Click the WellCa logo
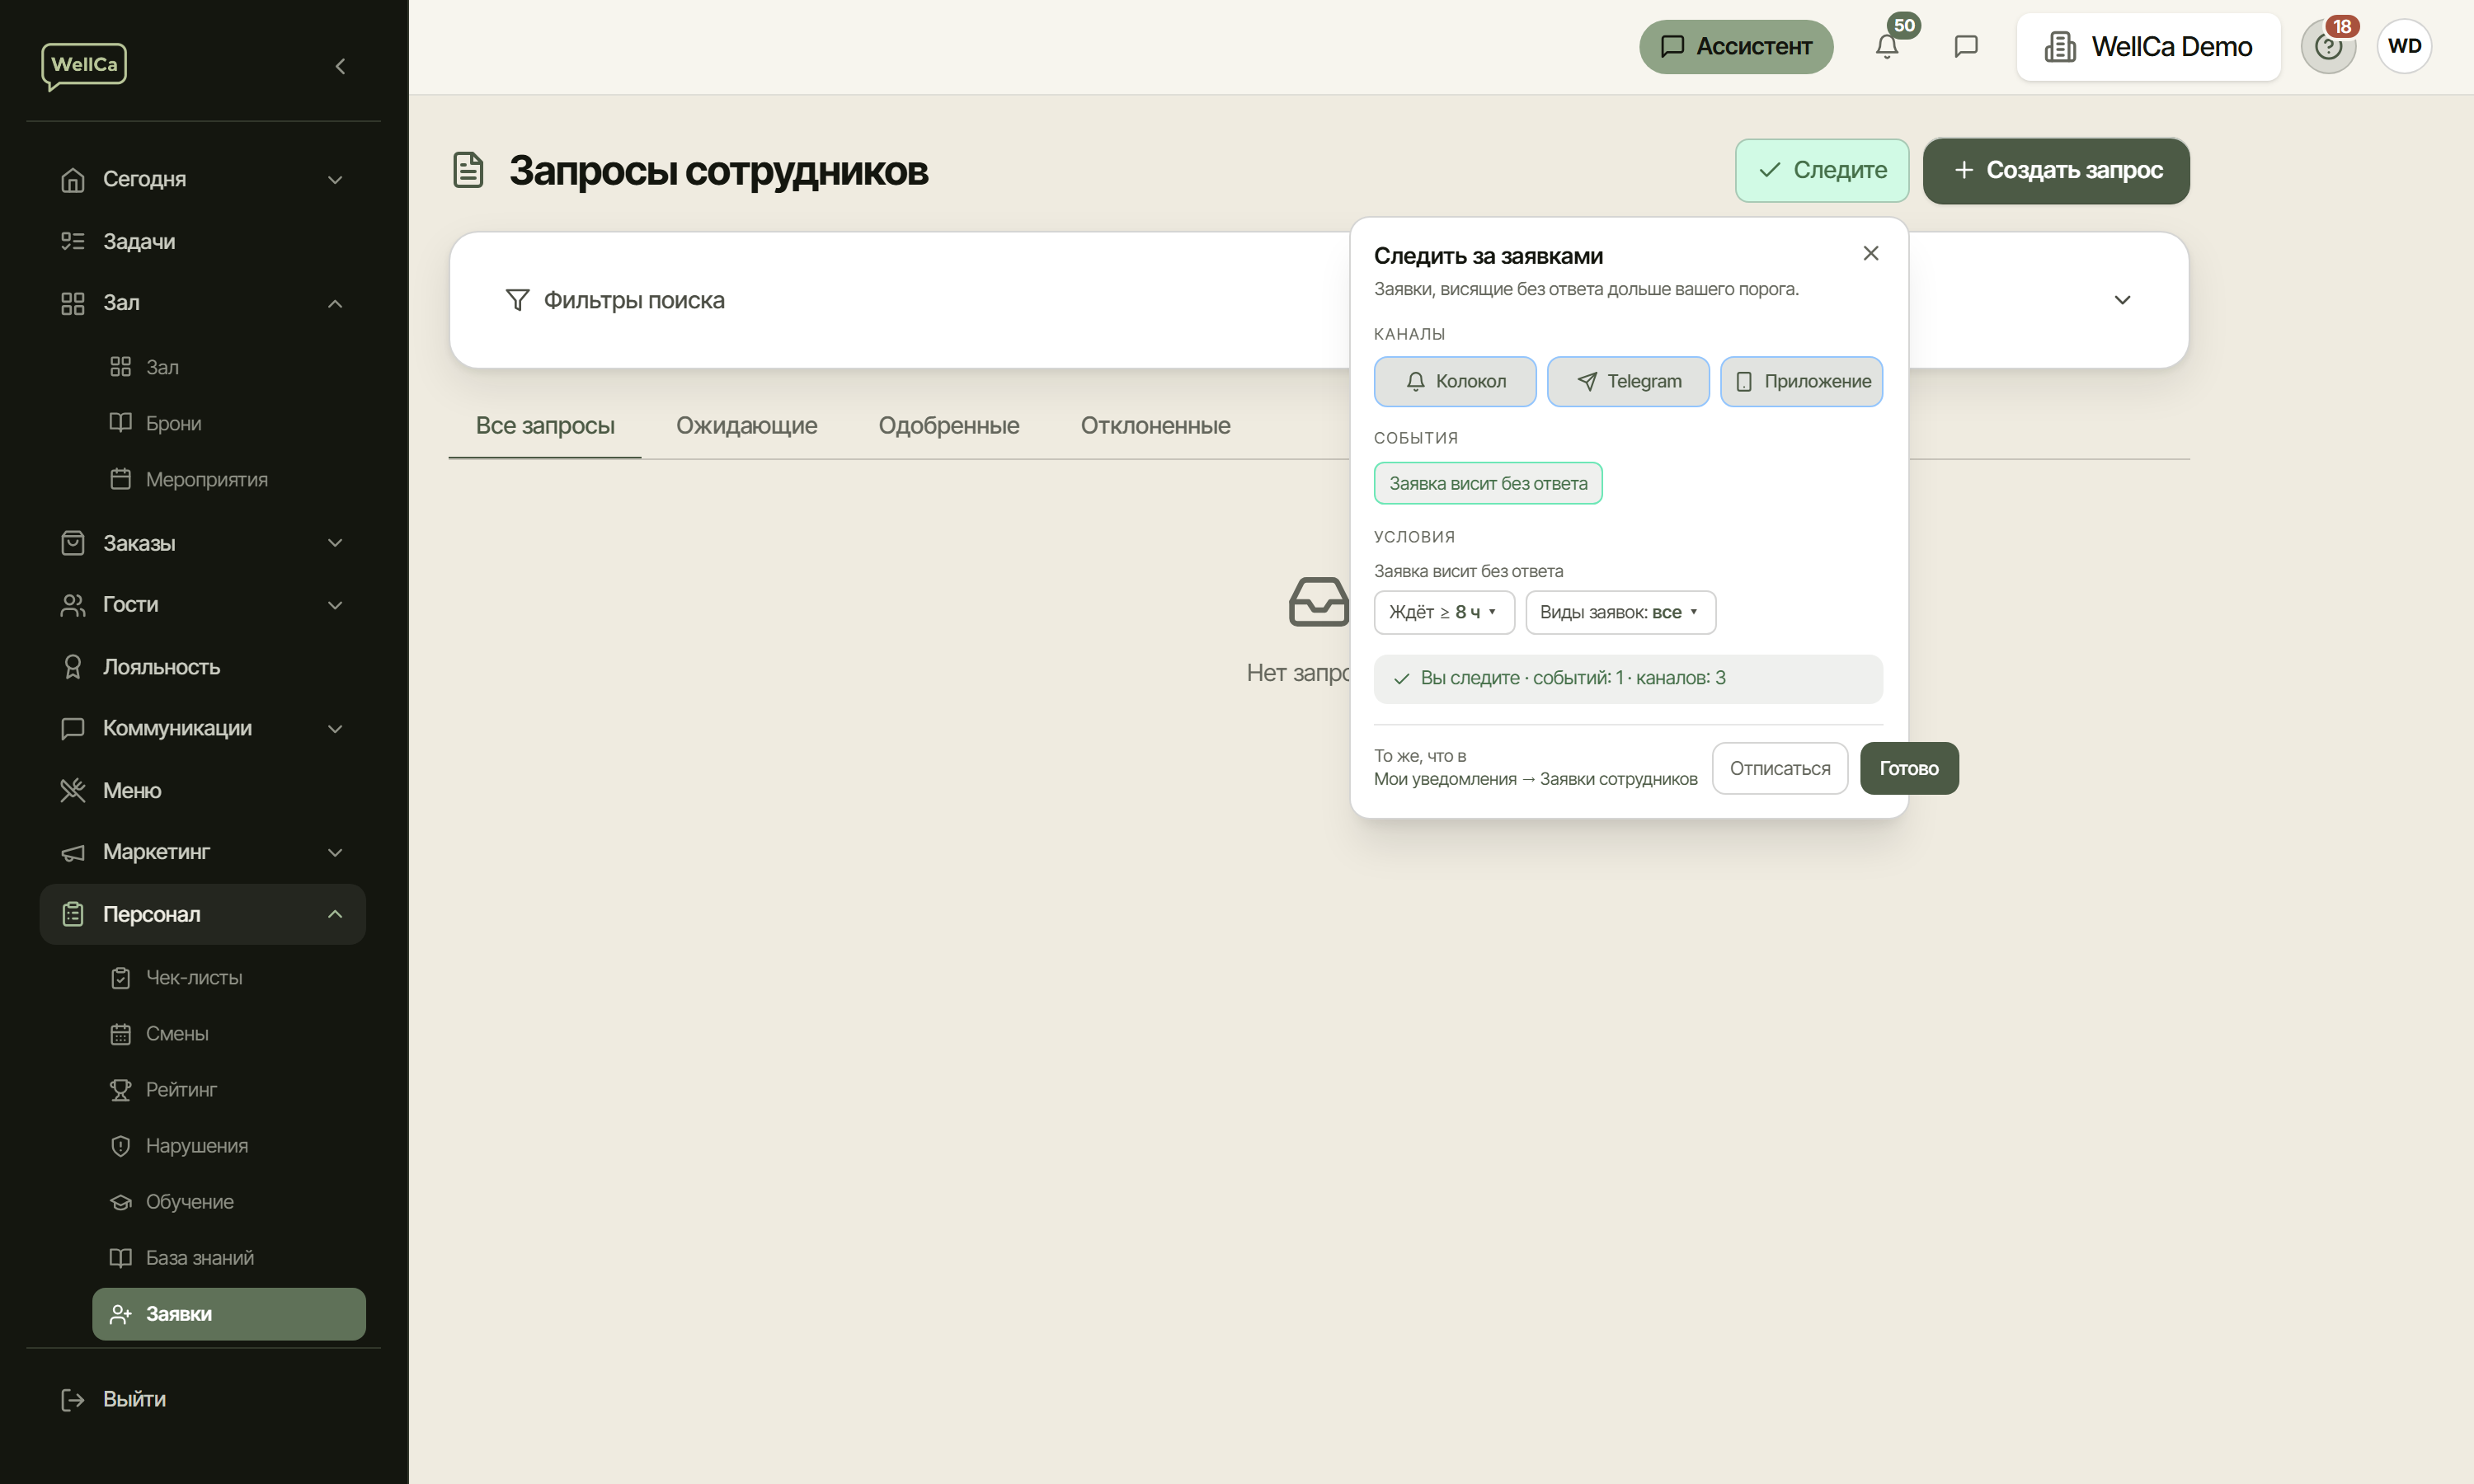The image size is (2474, 1484). point(84,66)
